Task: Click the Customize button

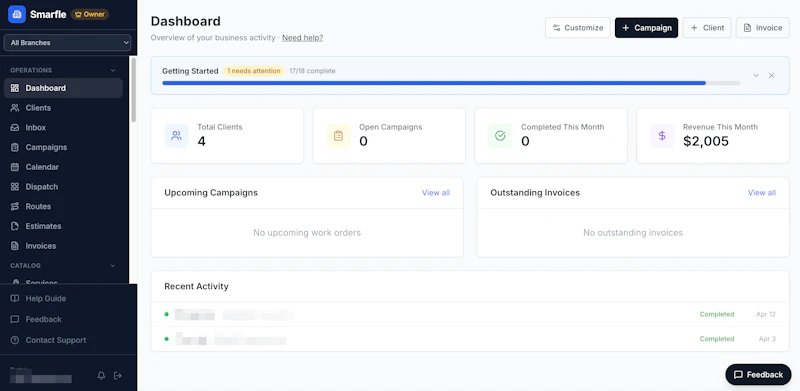Action: [578, 28]
